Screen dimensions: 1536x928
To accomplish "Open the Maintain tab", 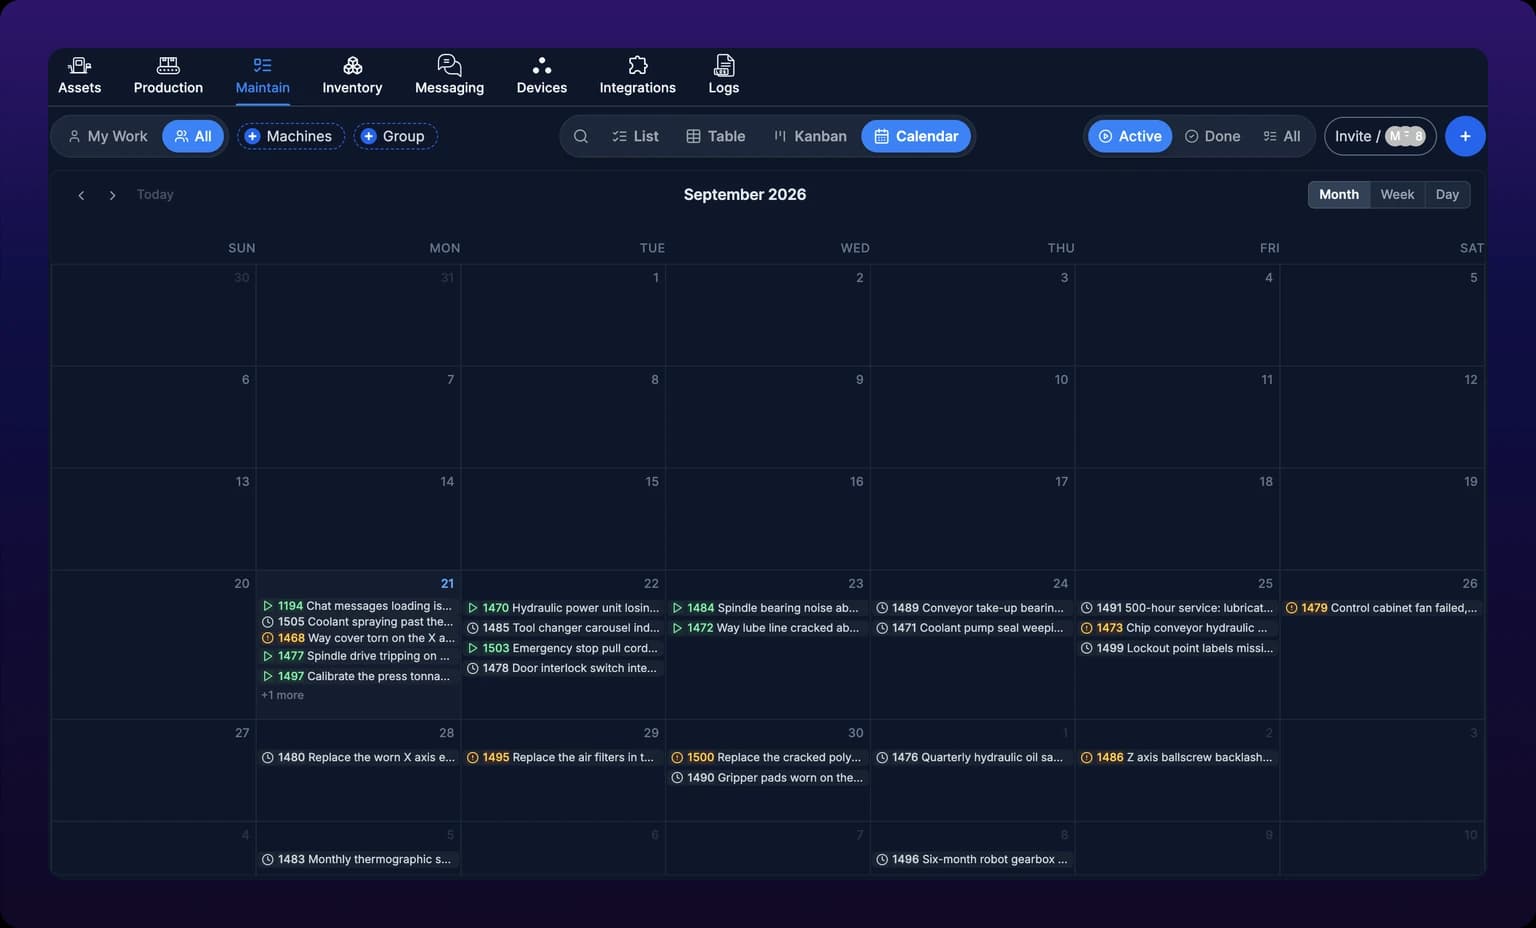I will pos(262,76).
